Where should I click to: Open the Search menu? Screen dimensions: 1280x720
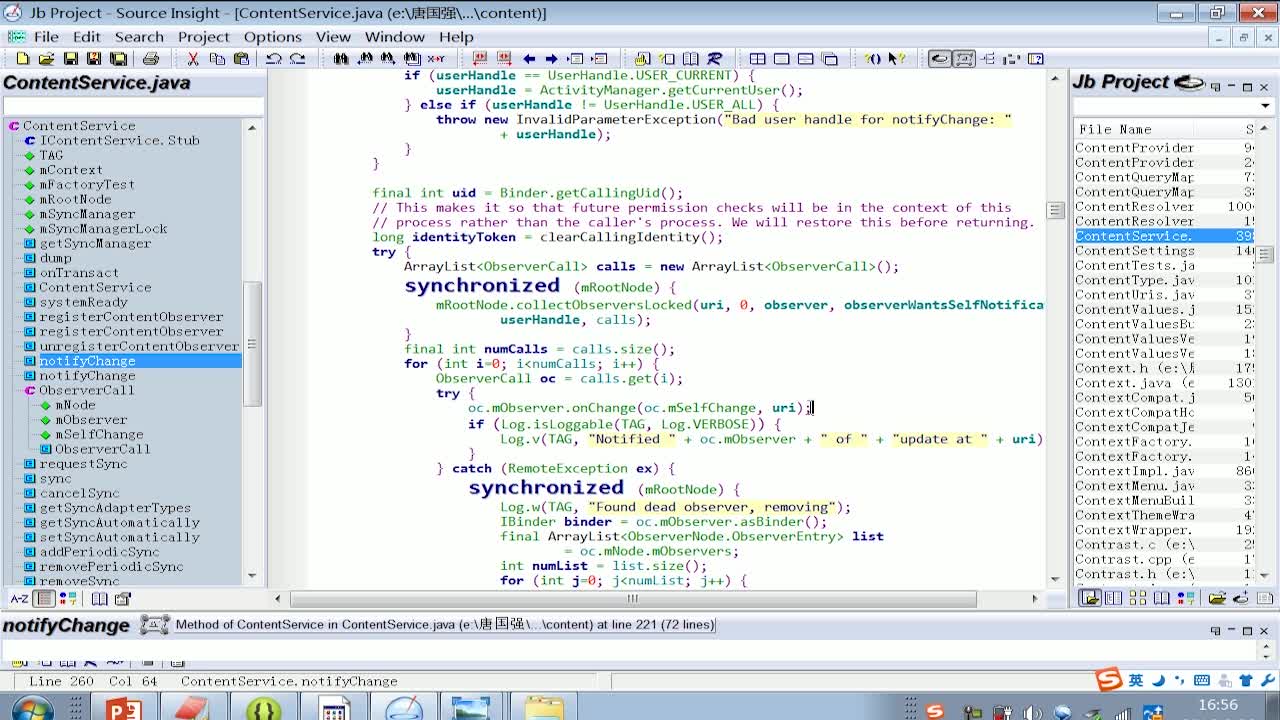pos(139,37)
